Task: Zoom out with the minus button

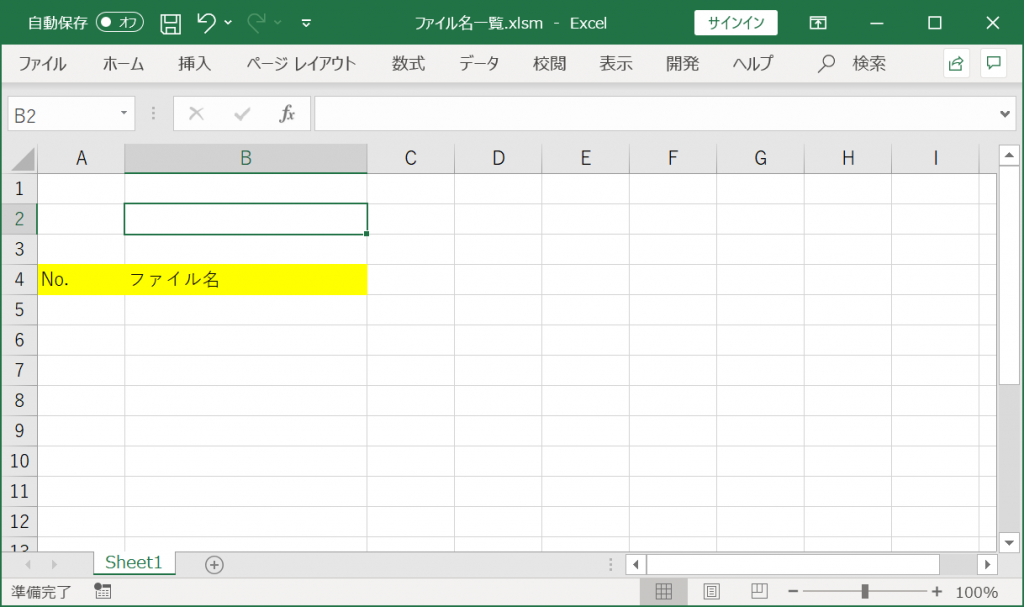Action: [x=793, y=591]
